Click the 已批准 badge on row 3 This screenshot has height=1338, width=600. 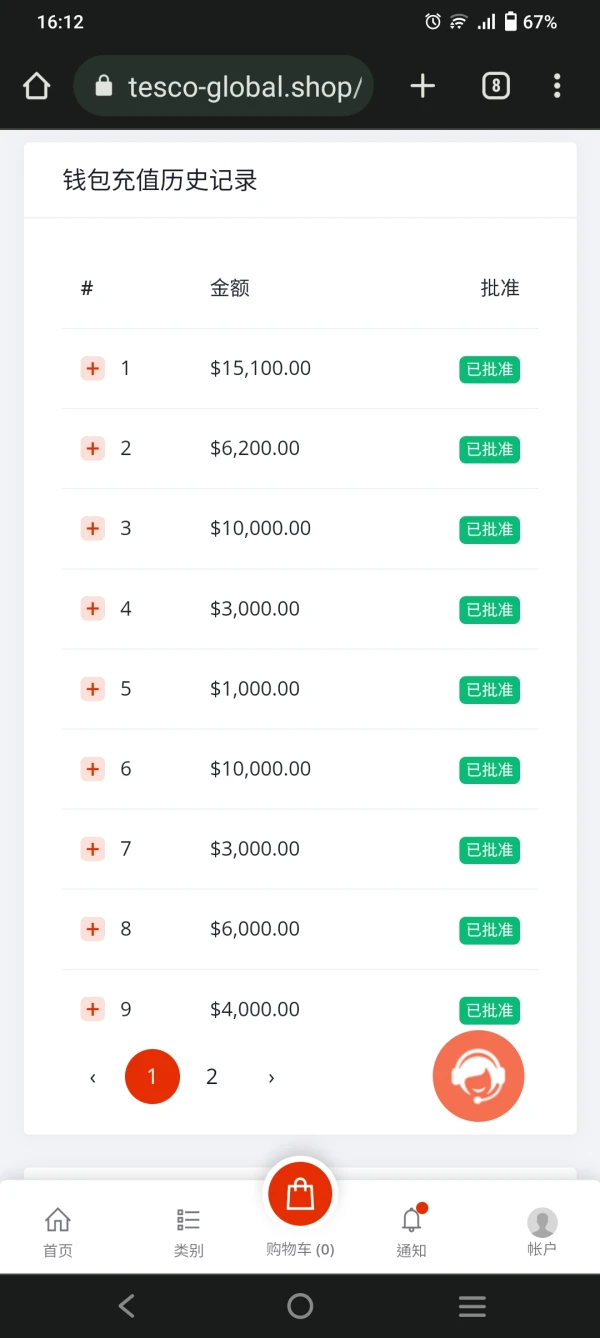tap(490, 530)
